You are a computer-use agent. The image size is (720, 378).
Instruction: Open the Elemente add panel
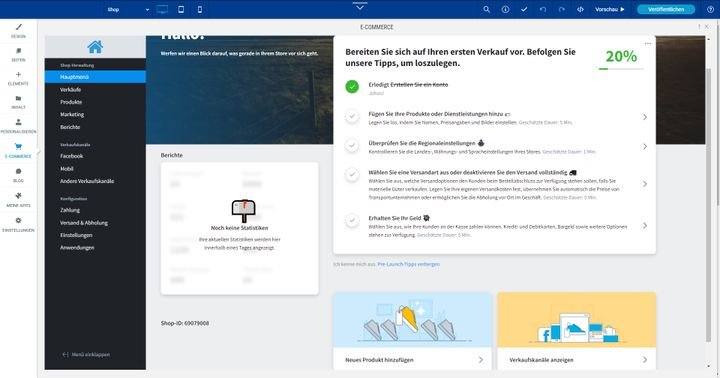(18, 78)
